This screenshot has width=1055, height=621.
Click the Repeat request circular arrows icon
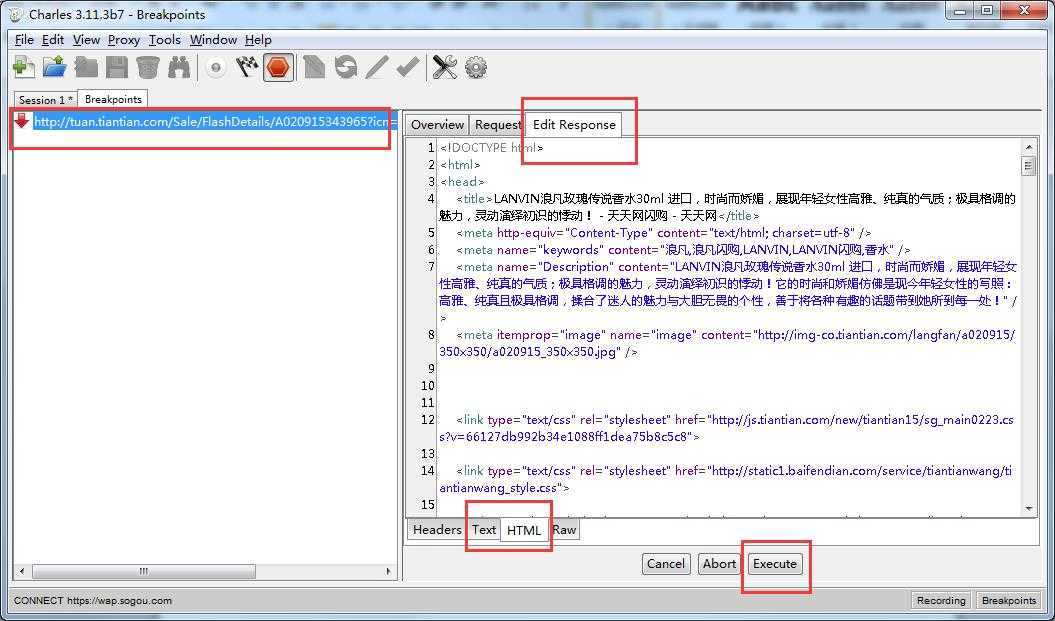click(345, 67)
